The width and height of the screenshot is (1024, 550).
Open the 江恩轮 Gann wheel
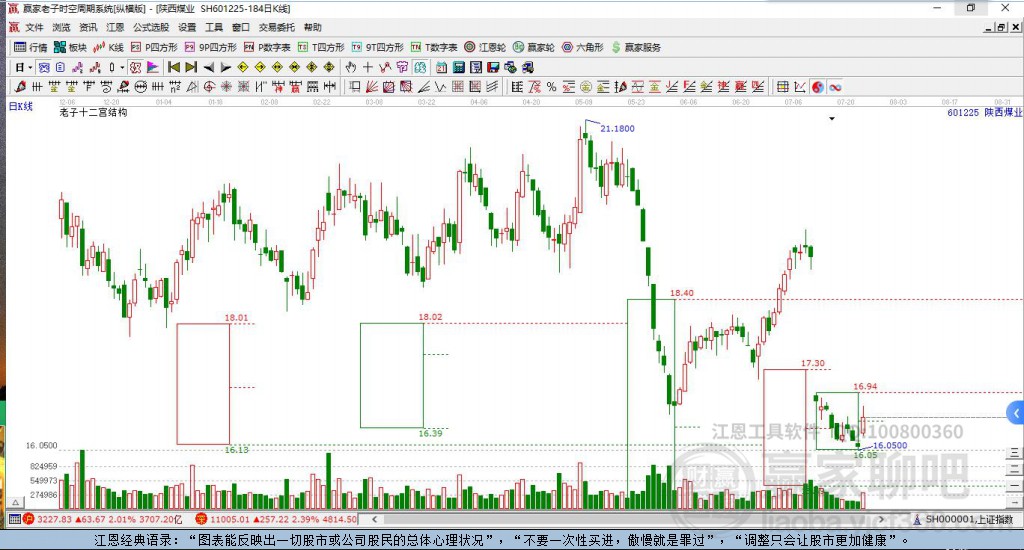[485, 47]
